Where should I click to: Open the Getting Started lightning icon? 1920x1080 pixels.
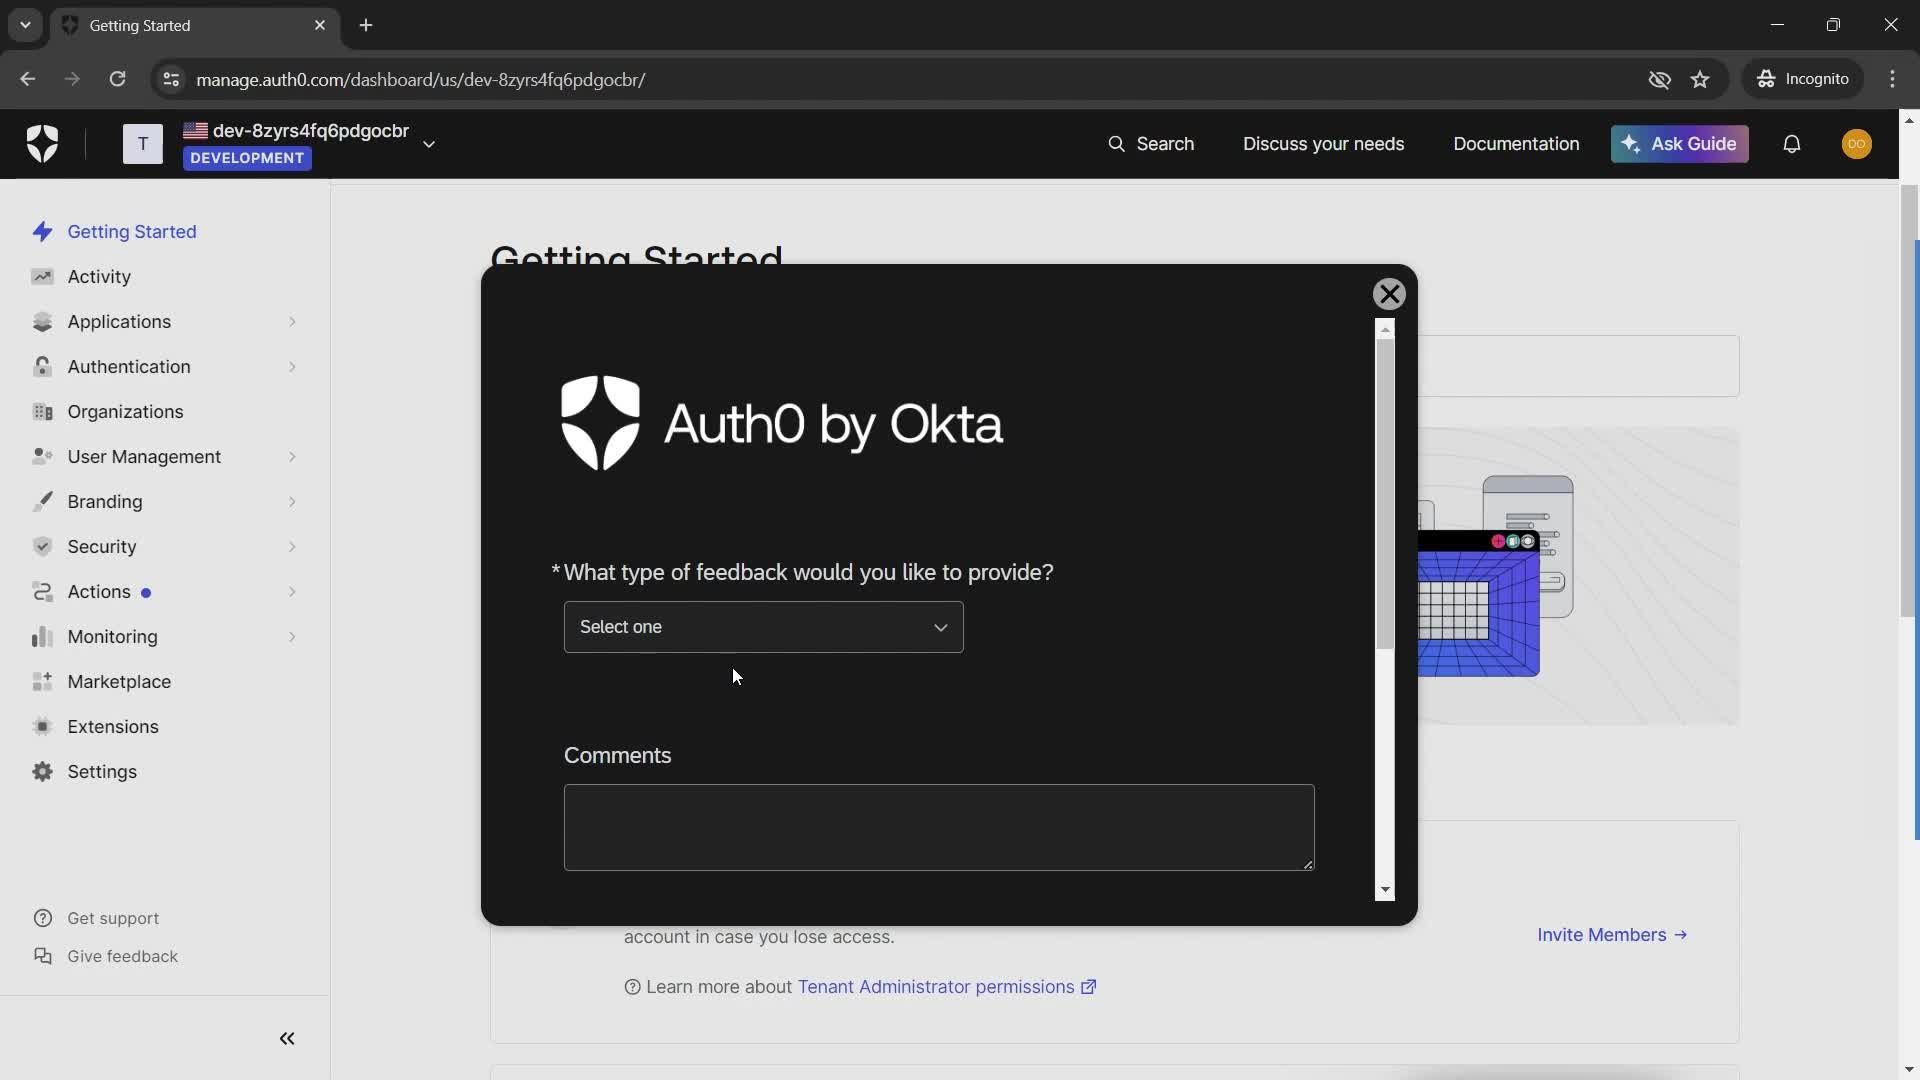[x=42, y=232]
